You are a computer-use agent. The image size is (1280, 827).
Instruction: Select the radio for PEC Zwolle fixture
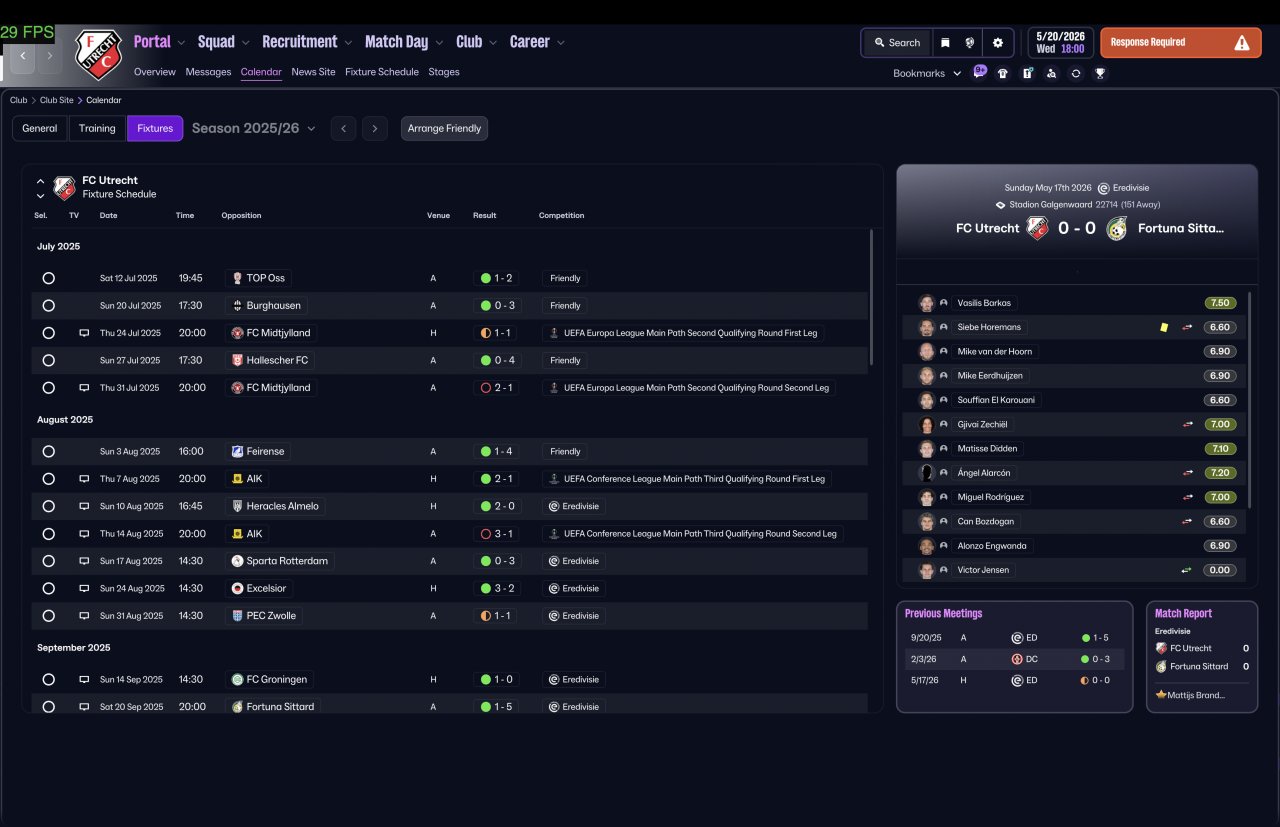coord(49,616)
